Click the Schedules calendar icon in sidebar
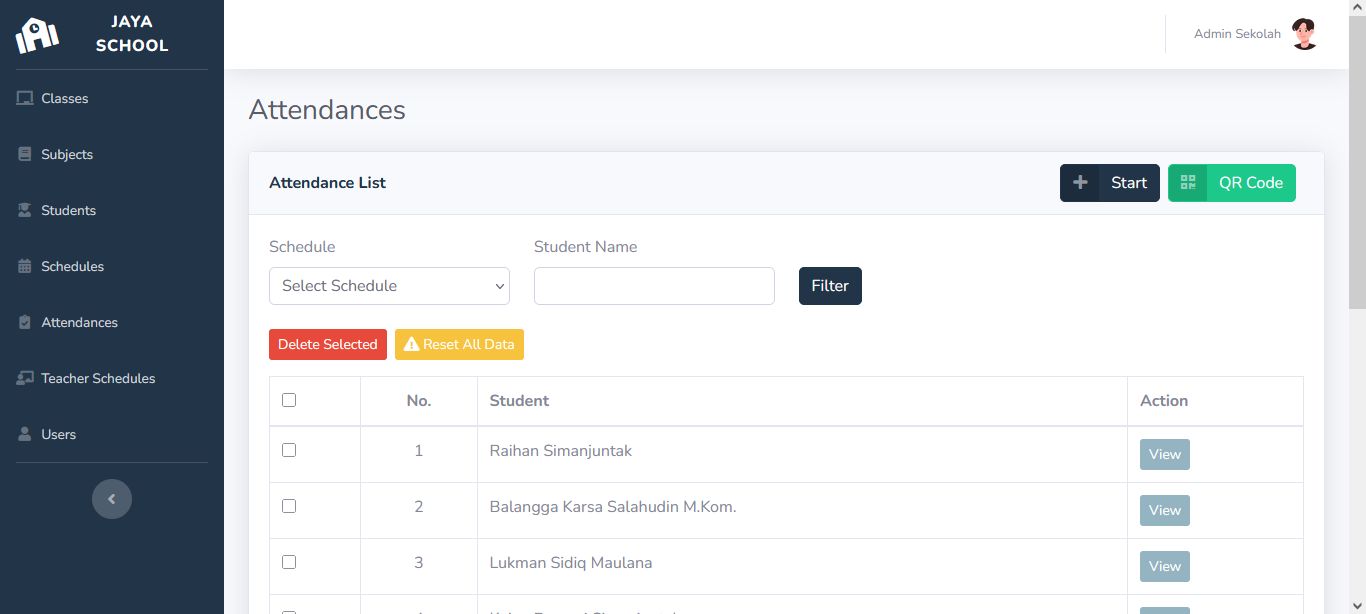The height and width of the screenshot is (614, 1366). tap(25, 266)
